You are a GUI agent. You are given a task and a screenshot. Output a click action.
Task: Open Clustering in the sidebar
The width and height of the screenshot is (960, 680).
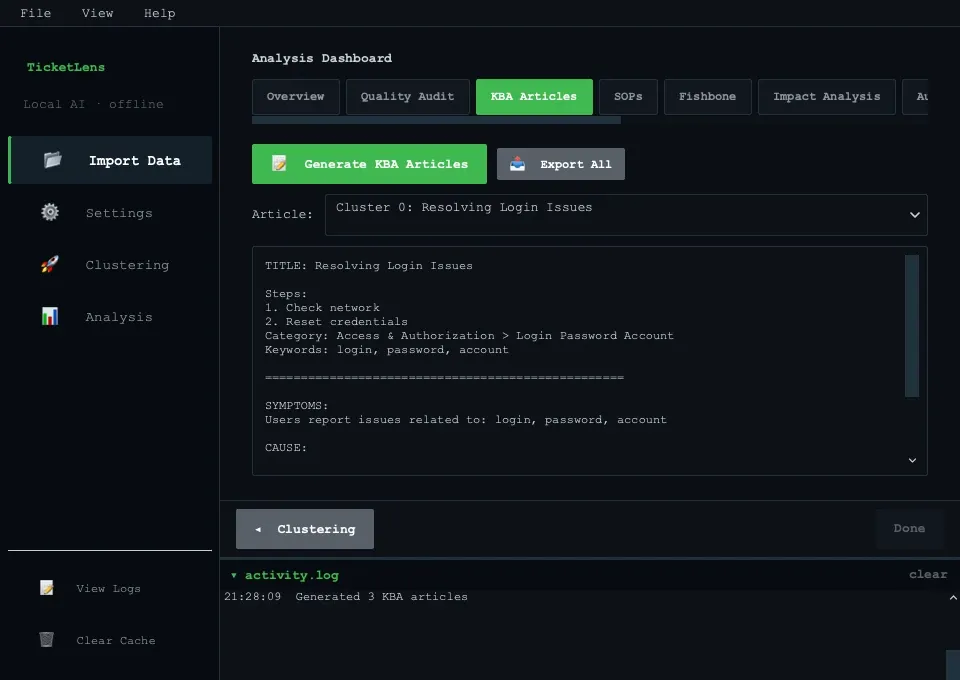110,265
